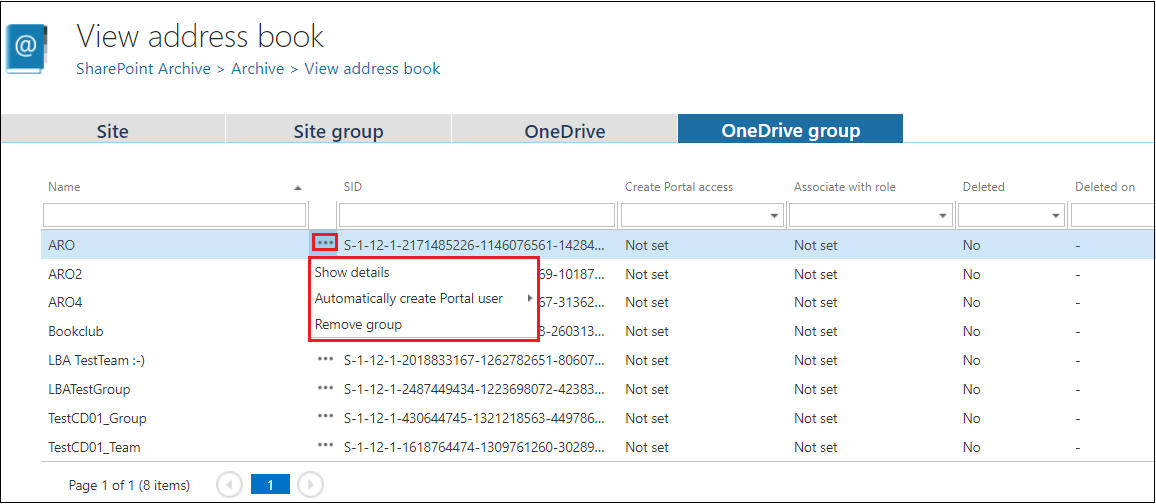This screenshot has width=1156, height=504.
Task: Choose Show details from context menu
Action: pos(352,272)
